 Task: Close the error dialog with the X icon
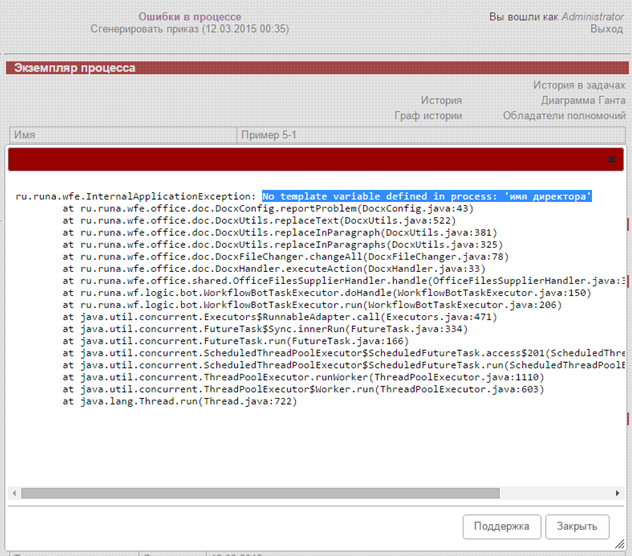coord(612,159)
